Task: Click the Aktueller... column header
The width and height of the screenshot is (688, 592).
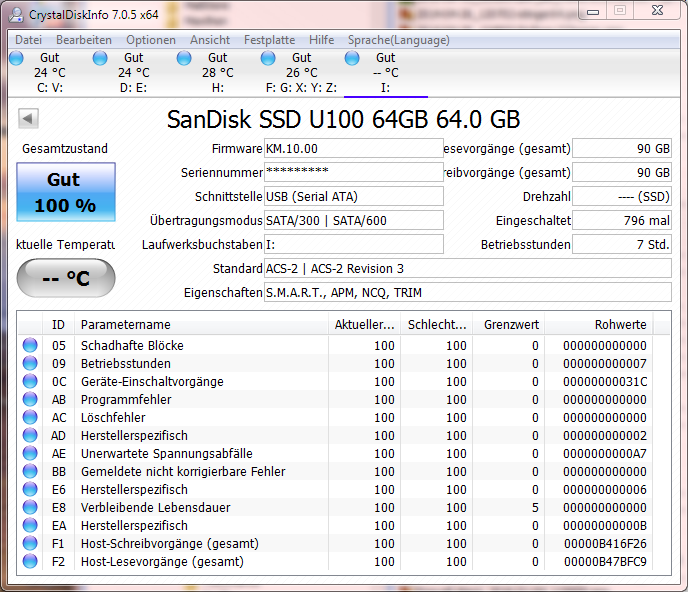Action: coord(364,325)
